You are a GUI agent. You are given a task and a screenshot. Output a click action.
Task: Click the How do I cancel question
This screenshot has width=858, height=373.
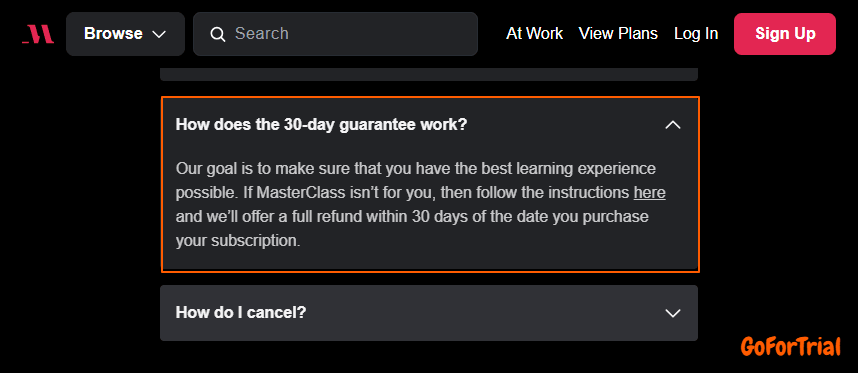click(241, 313)
